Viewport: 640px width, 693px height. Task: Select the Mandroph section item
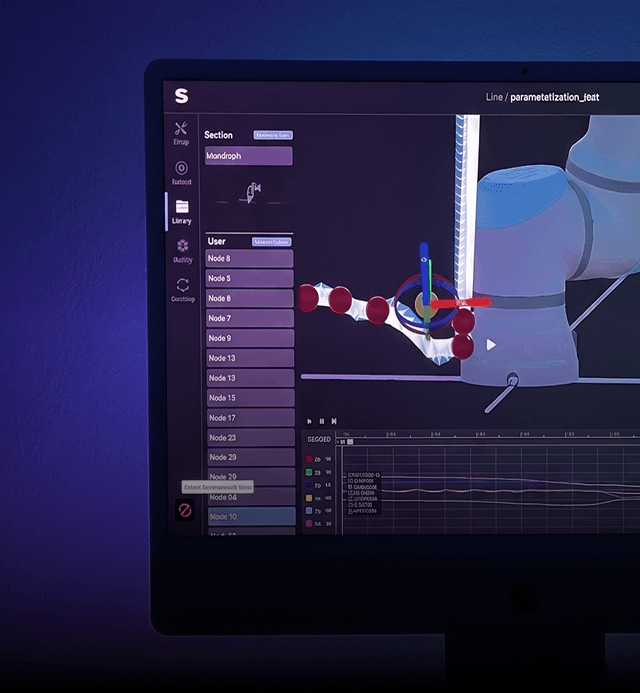coord(248,156)
